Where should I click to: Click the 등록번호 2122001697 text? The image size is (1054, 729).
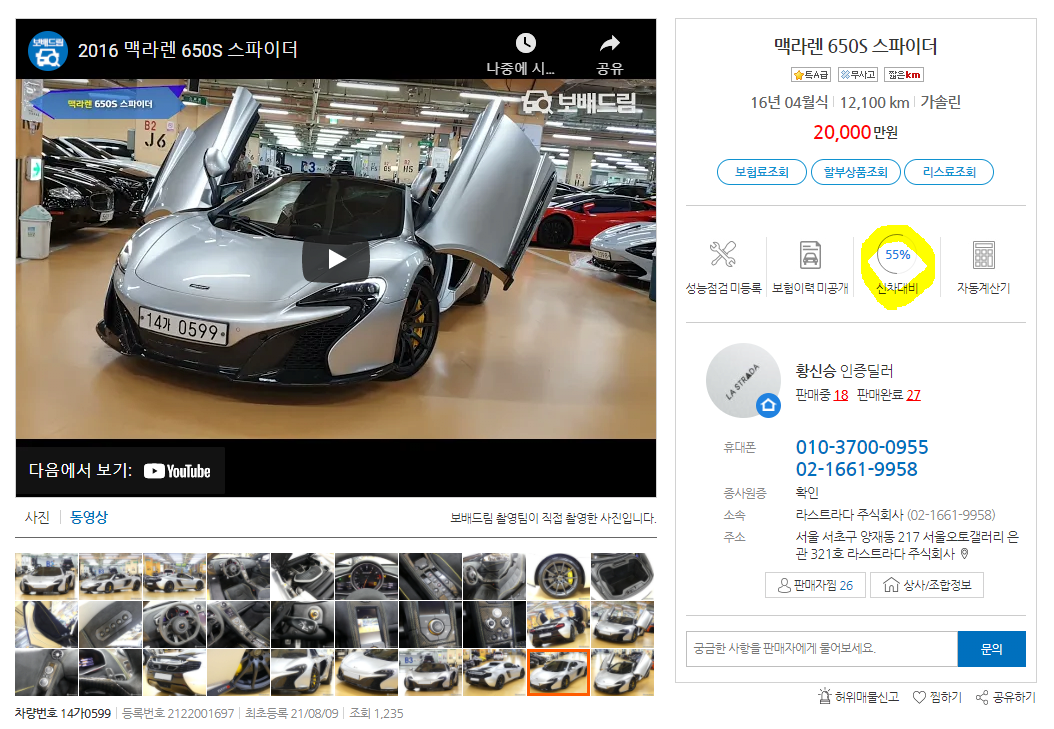point(178,714)
